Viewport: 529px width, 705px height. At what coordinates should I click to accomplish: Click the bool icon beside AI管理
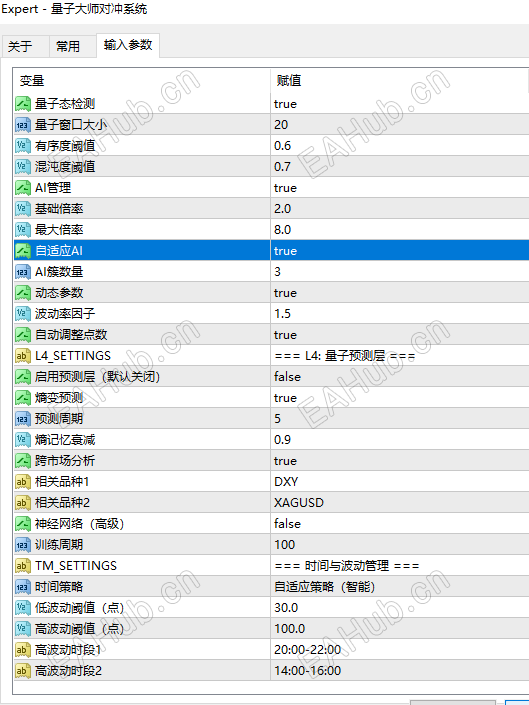22,188
